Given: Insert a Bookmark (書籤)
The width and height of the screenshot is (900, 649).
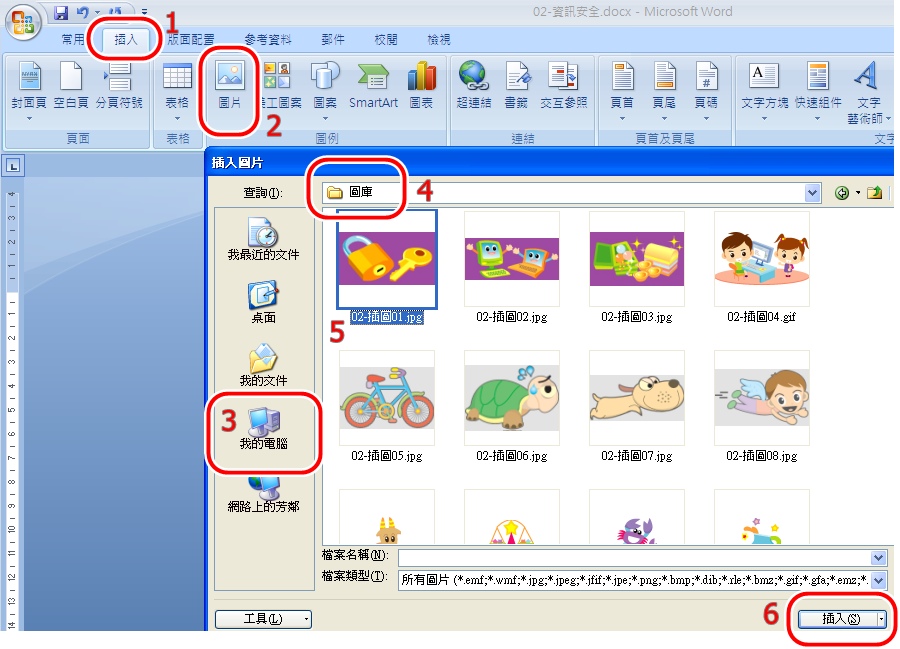Looking at the screenshot, I should click(x=516, y=86).
